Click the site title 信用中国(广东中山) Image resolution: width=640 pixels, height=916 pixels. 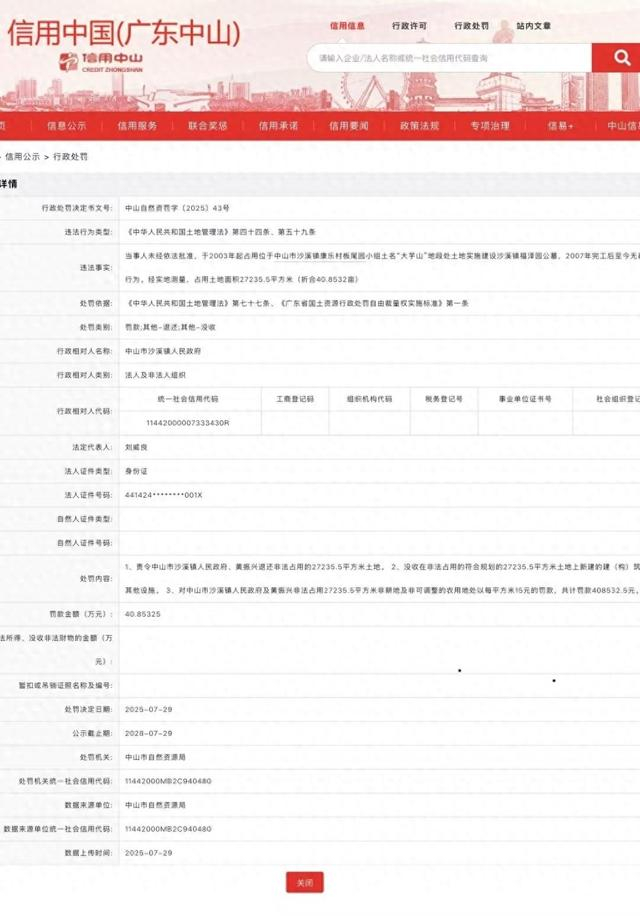[x=124, y=32]
